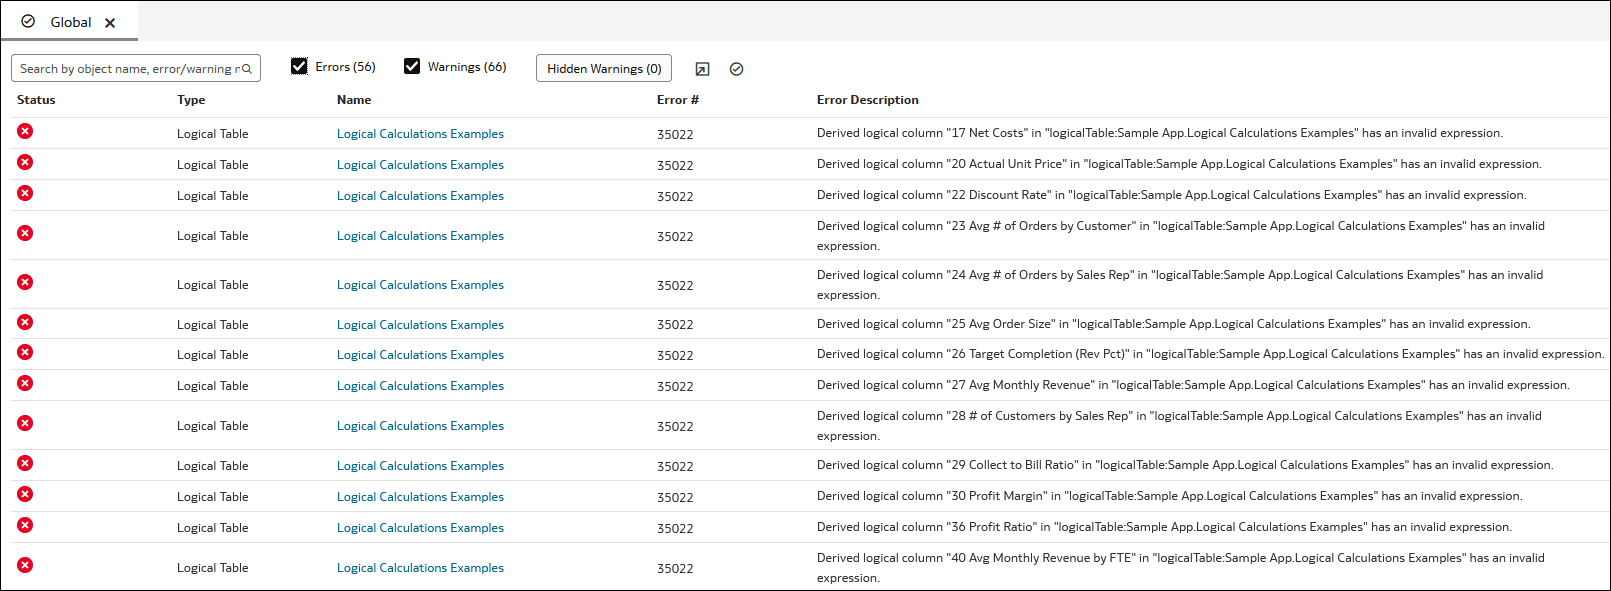Focus the object name search field
Viewport: 1611px width, 591px height.
(136, 68)
